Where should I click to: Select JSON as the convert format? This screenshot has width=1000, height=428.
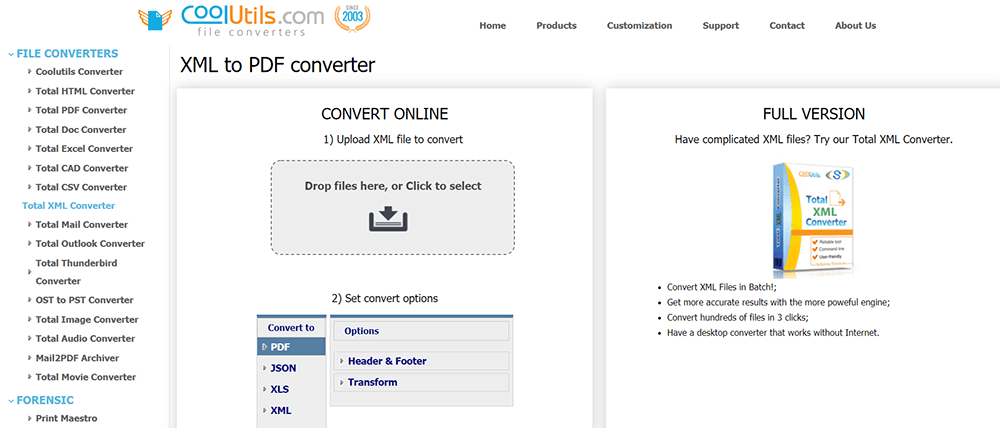[x=283, y=368]
